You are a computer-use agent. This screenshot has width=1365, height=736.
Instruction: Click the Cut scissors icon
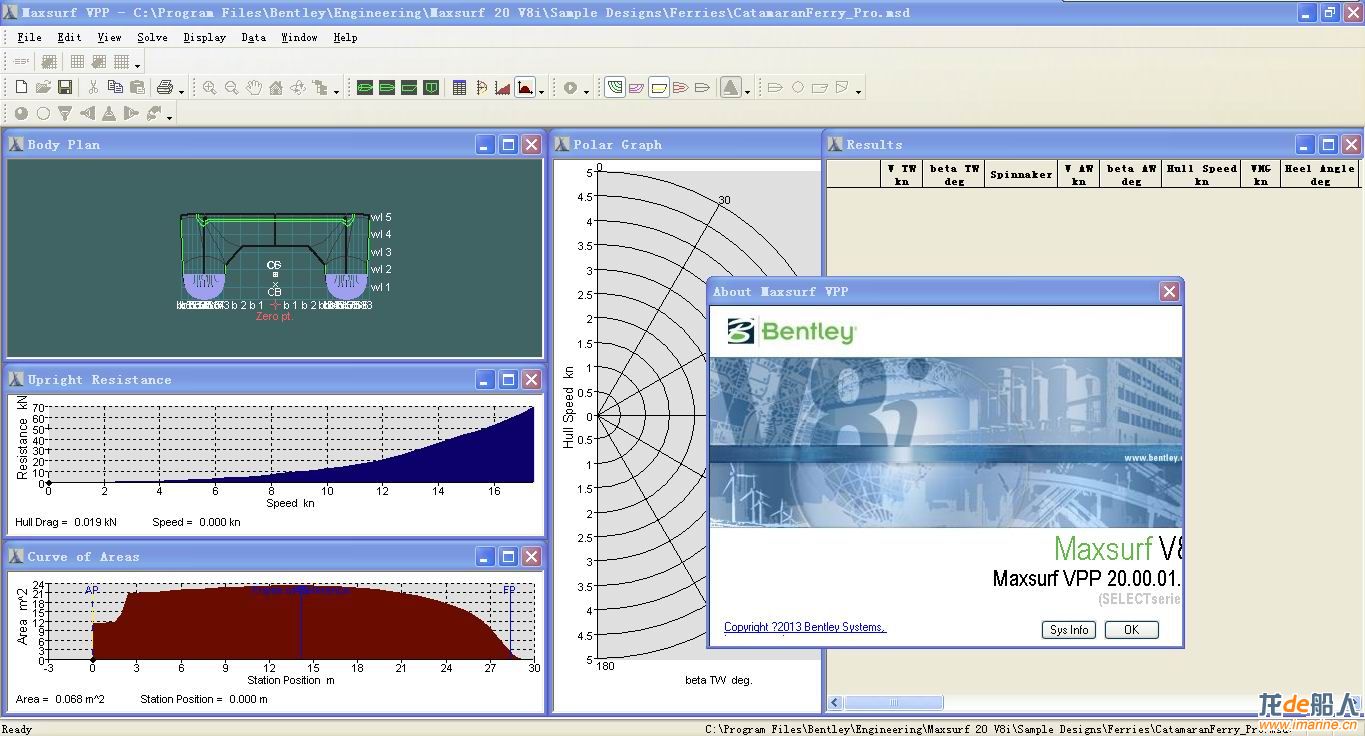point(93,88)
